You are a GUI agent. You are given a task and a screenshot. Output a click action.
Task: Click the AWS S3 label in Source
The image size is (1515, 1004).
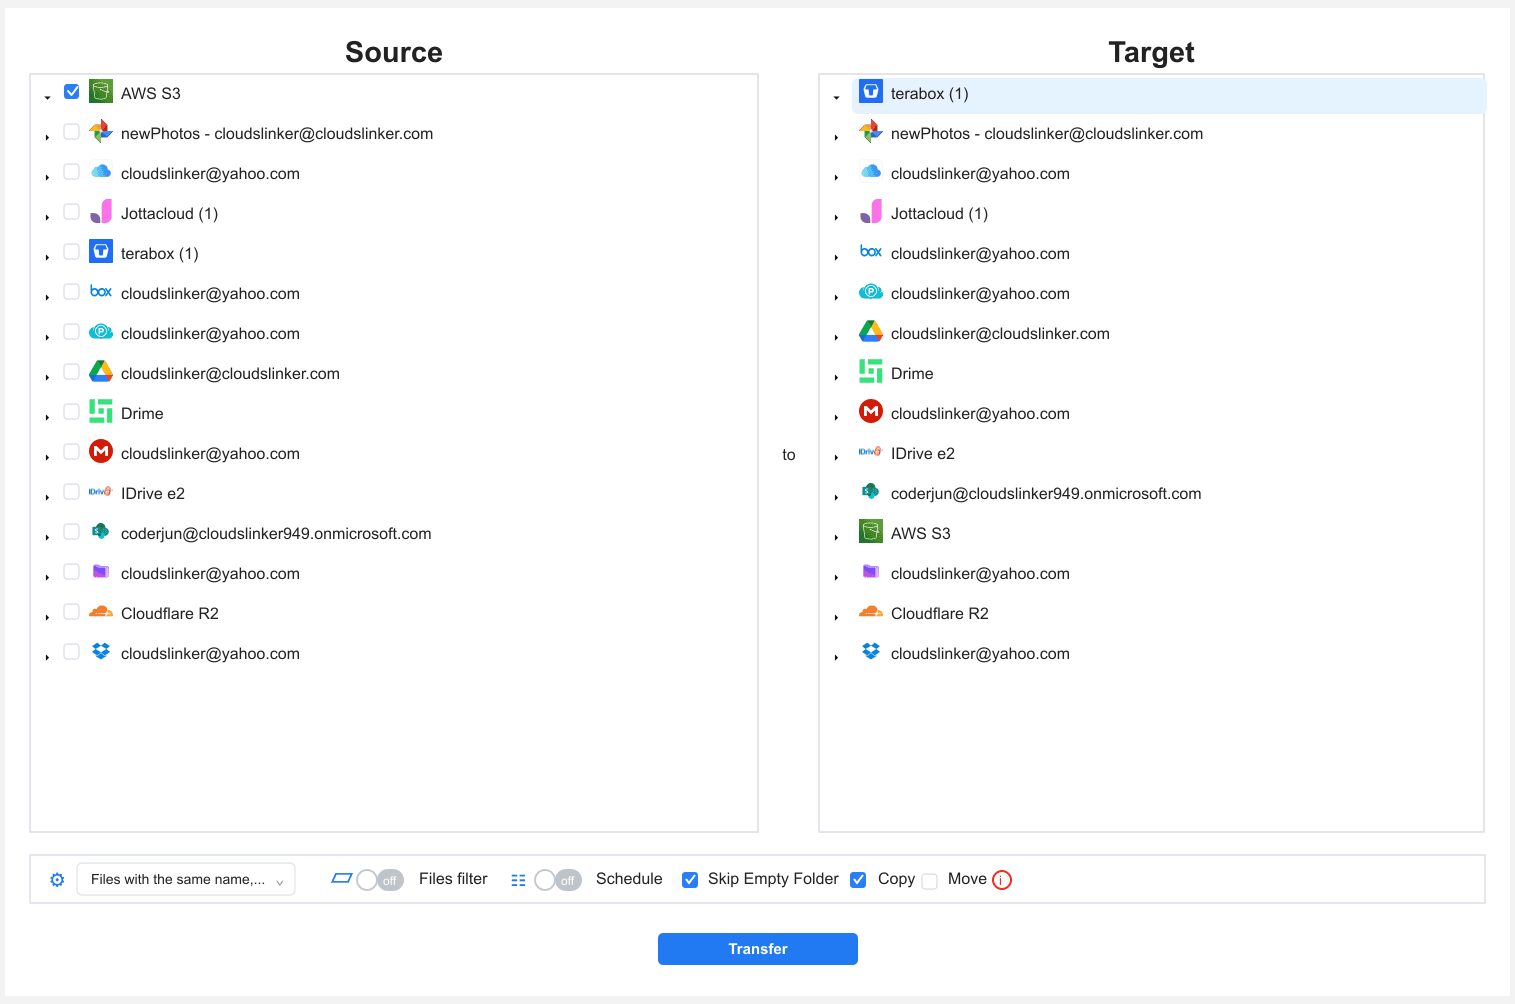point(151,94)
